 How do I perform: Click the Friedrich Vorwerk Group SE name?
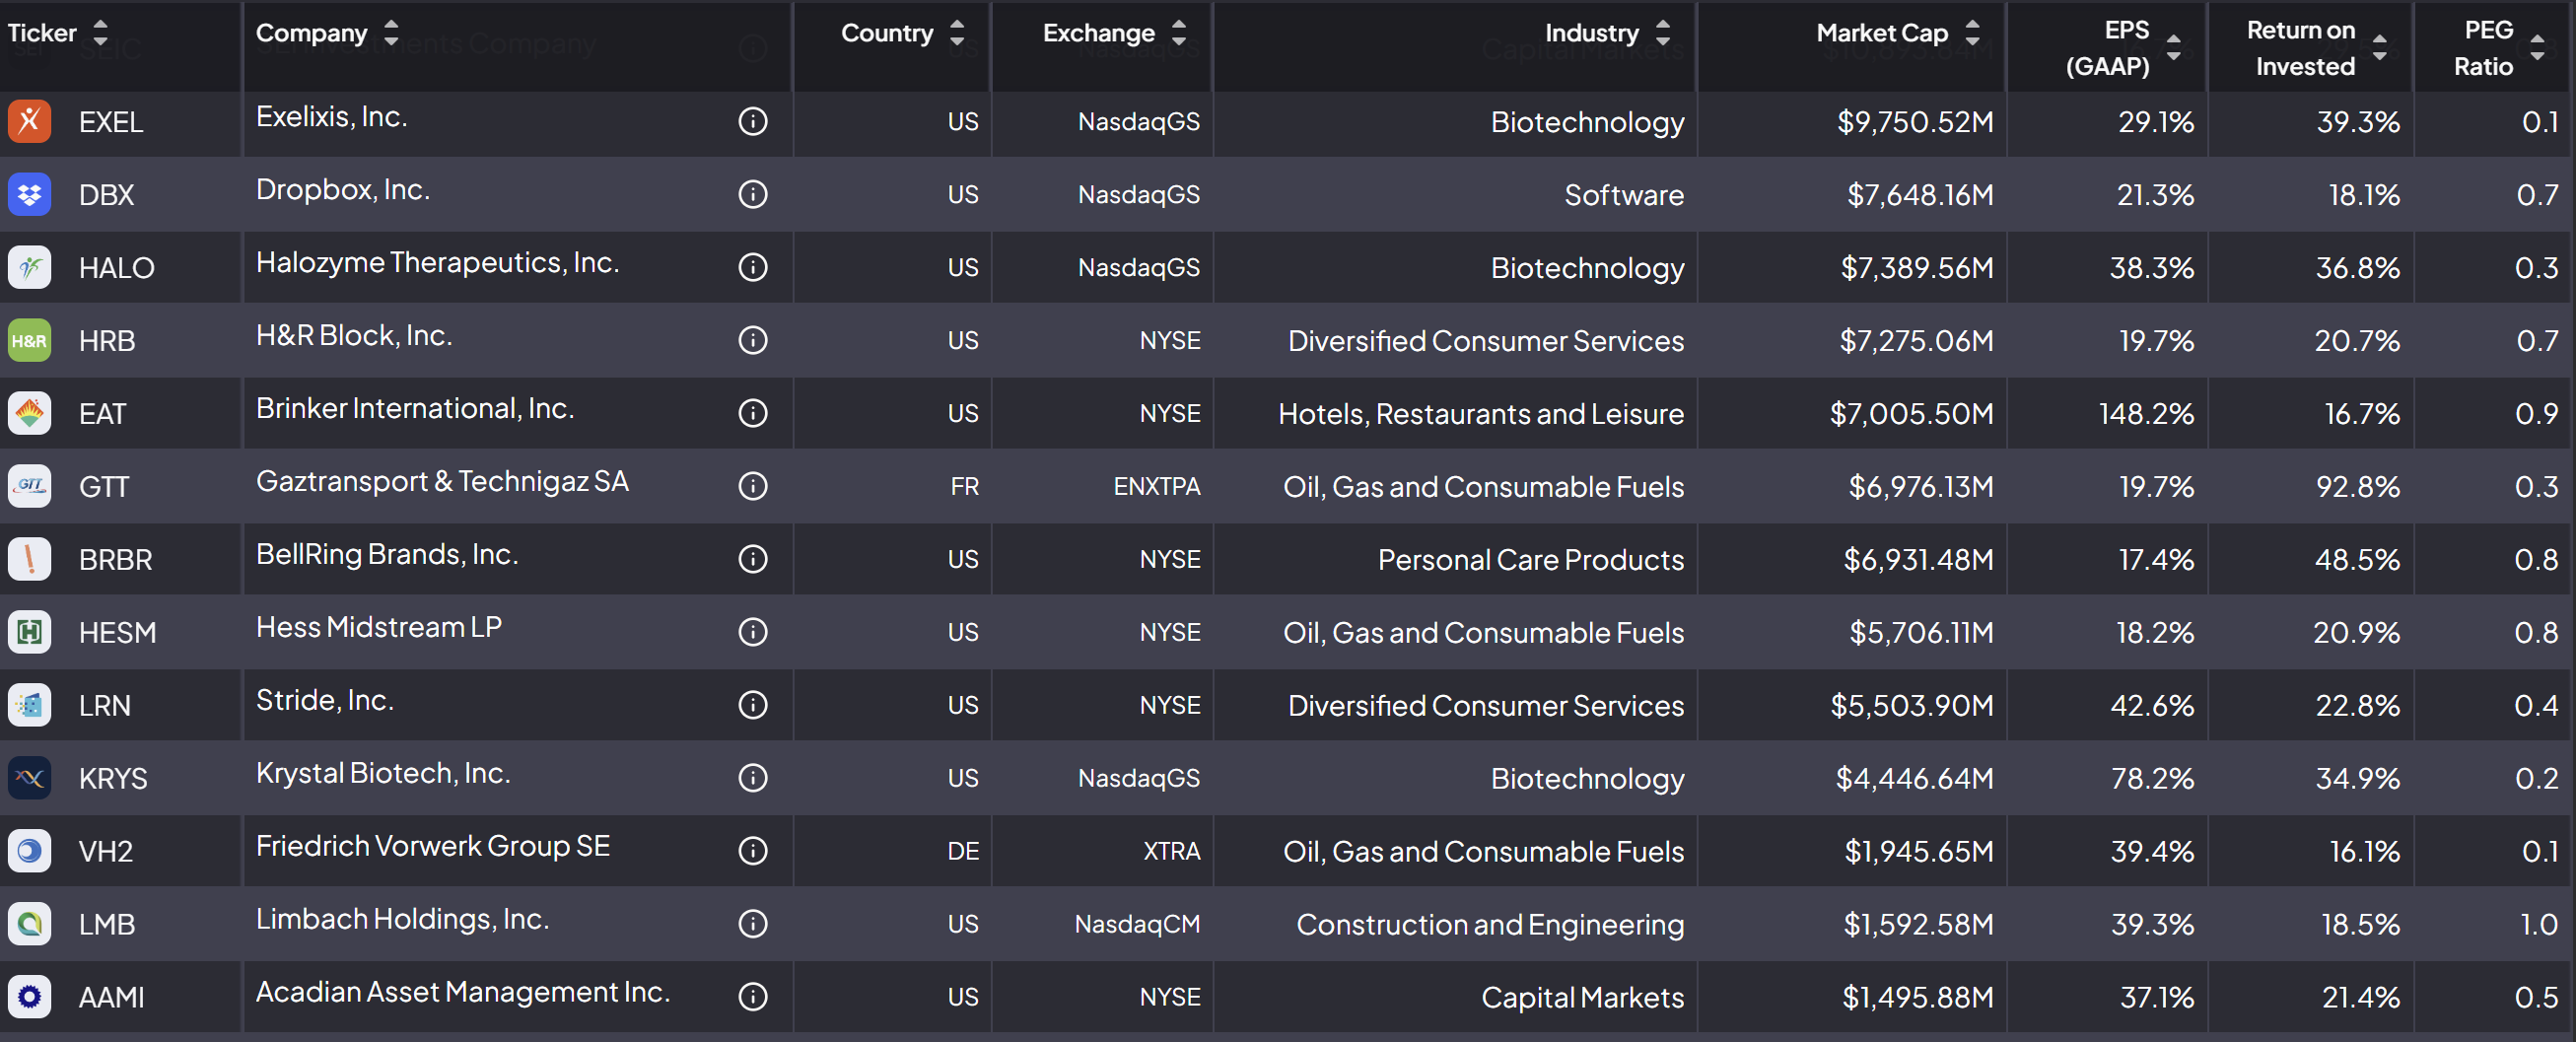(433, 846)
